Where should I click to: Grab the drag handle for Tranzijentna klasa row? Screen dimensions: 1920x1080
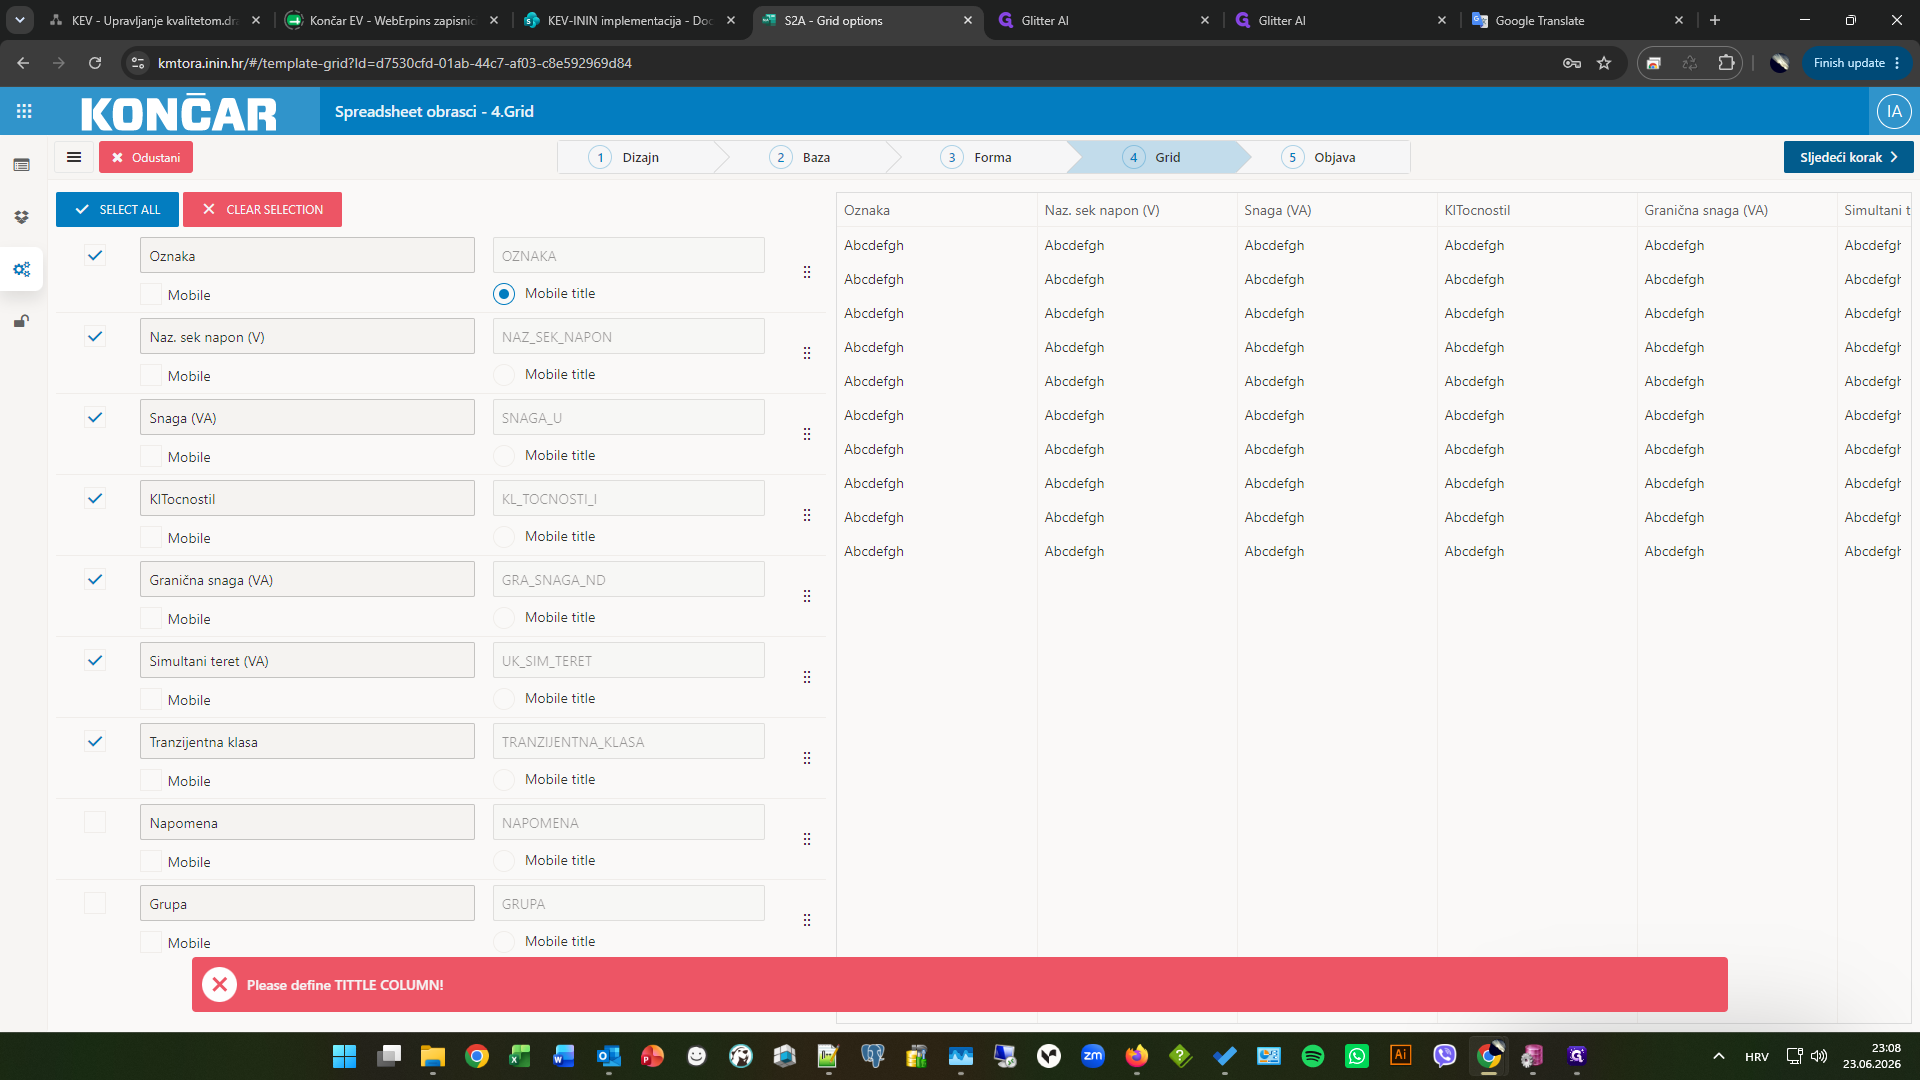807,758
